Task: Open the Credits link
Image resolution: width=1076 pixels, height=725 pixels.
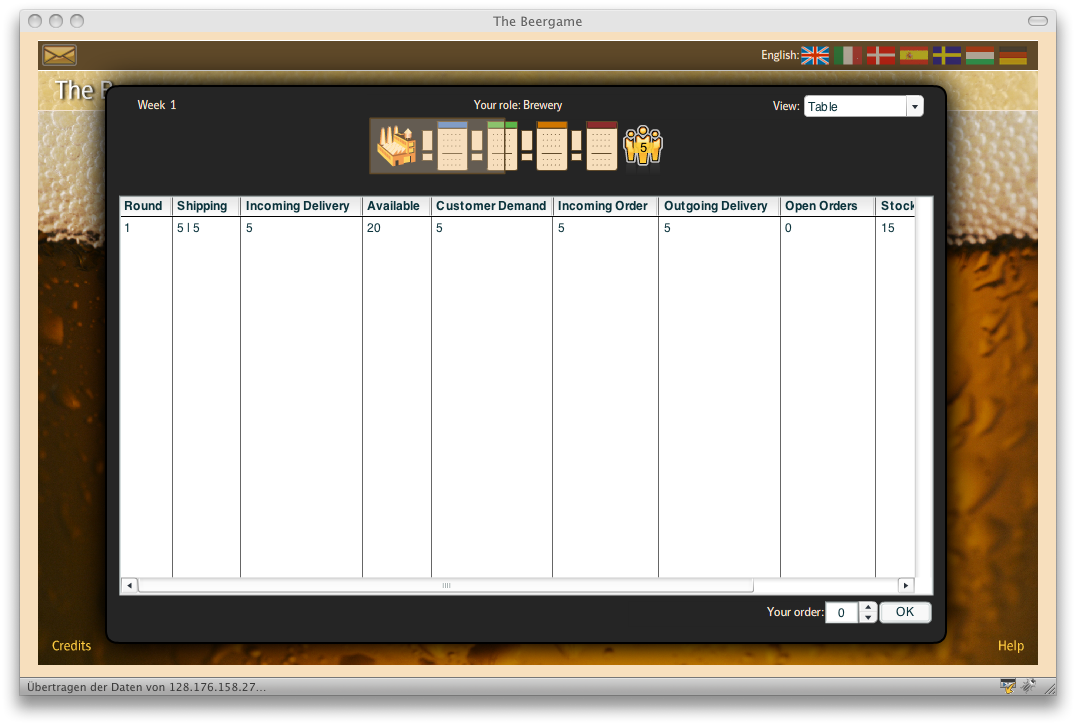Action: (71, 645)
